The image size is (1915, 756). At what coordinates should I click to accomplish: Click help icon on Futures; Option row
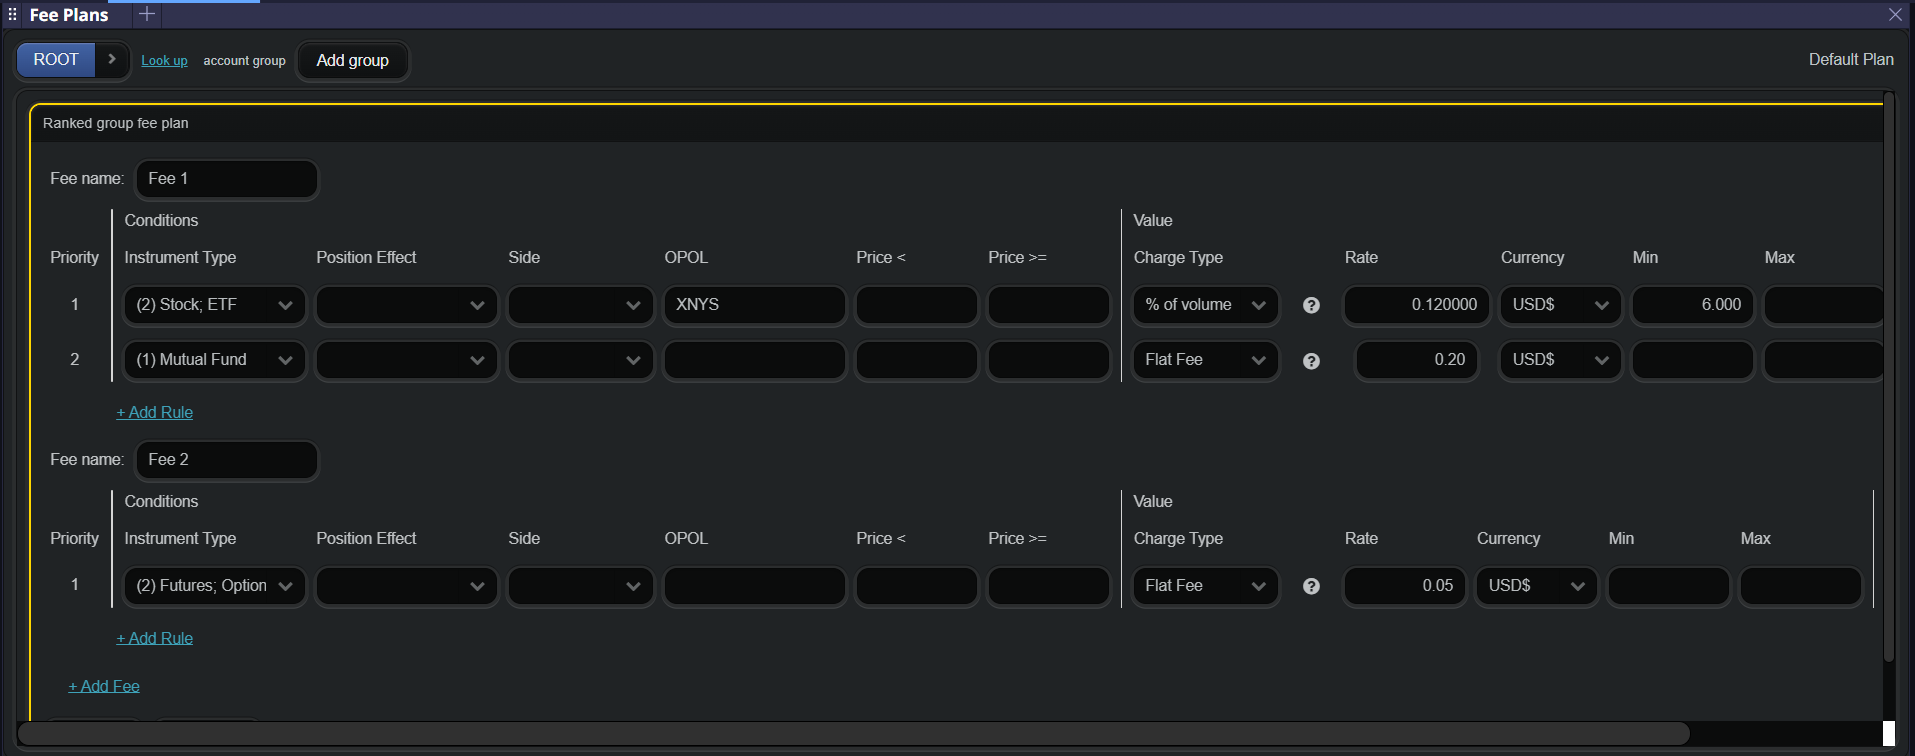[x=1311, y=587]
